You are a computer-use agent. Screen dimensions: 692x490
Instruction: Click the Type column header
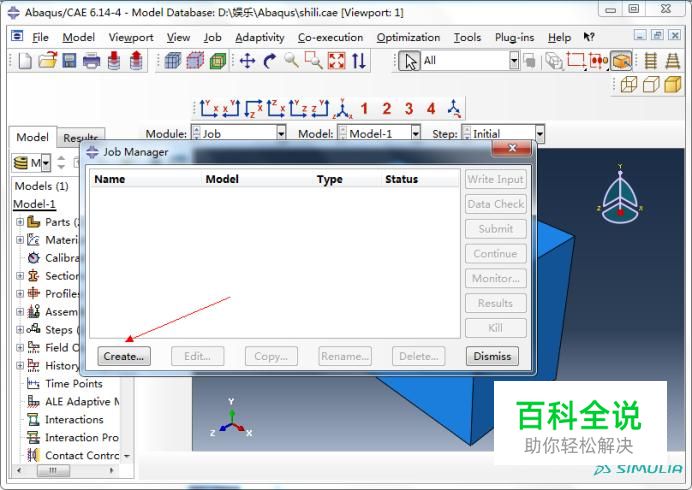(x=330, y=179)
